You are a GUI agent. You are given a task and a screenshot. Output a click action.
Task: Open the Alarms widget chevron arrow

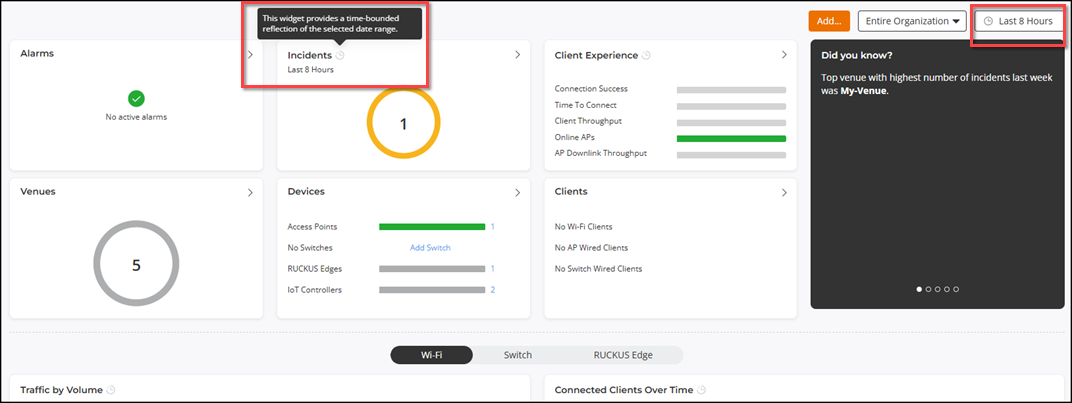[x=250, y=55]
